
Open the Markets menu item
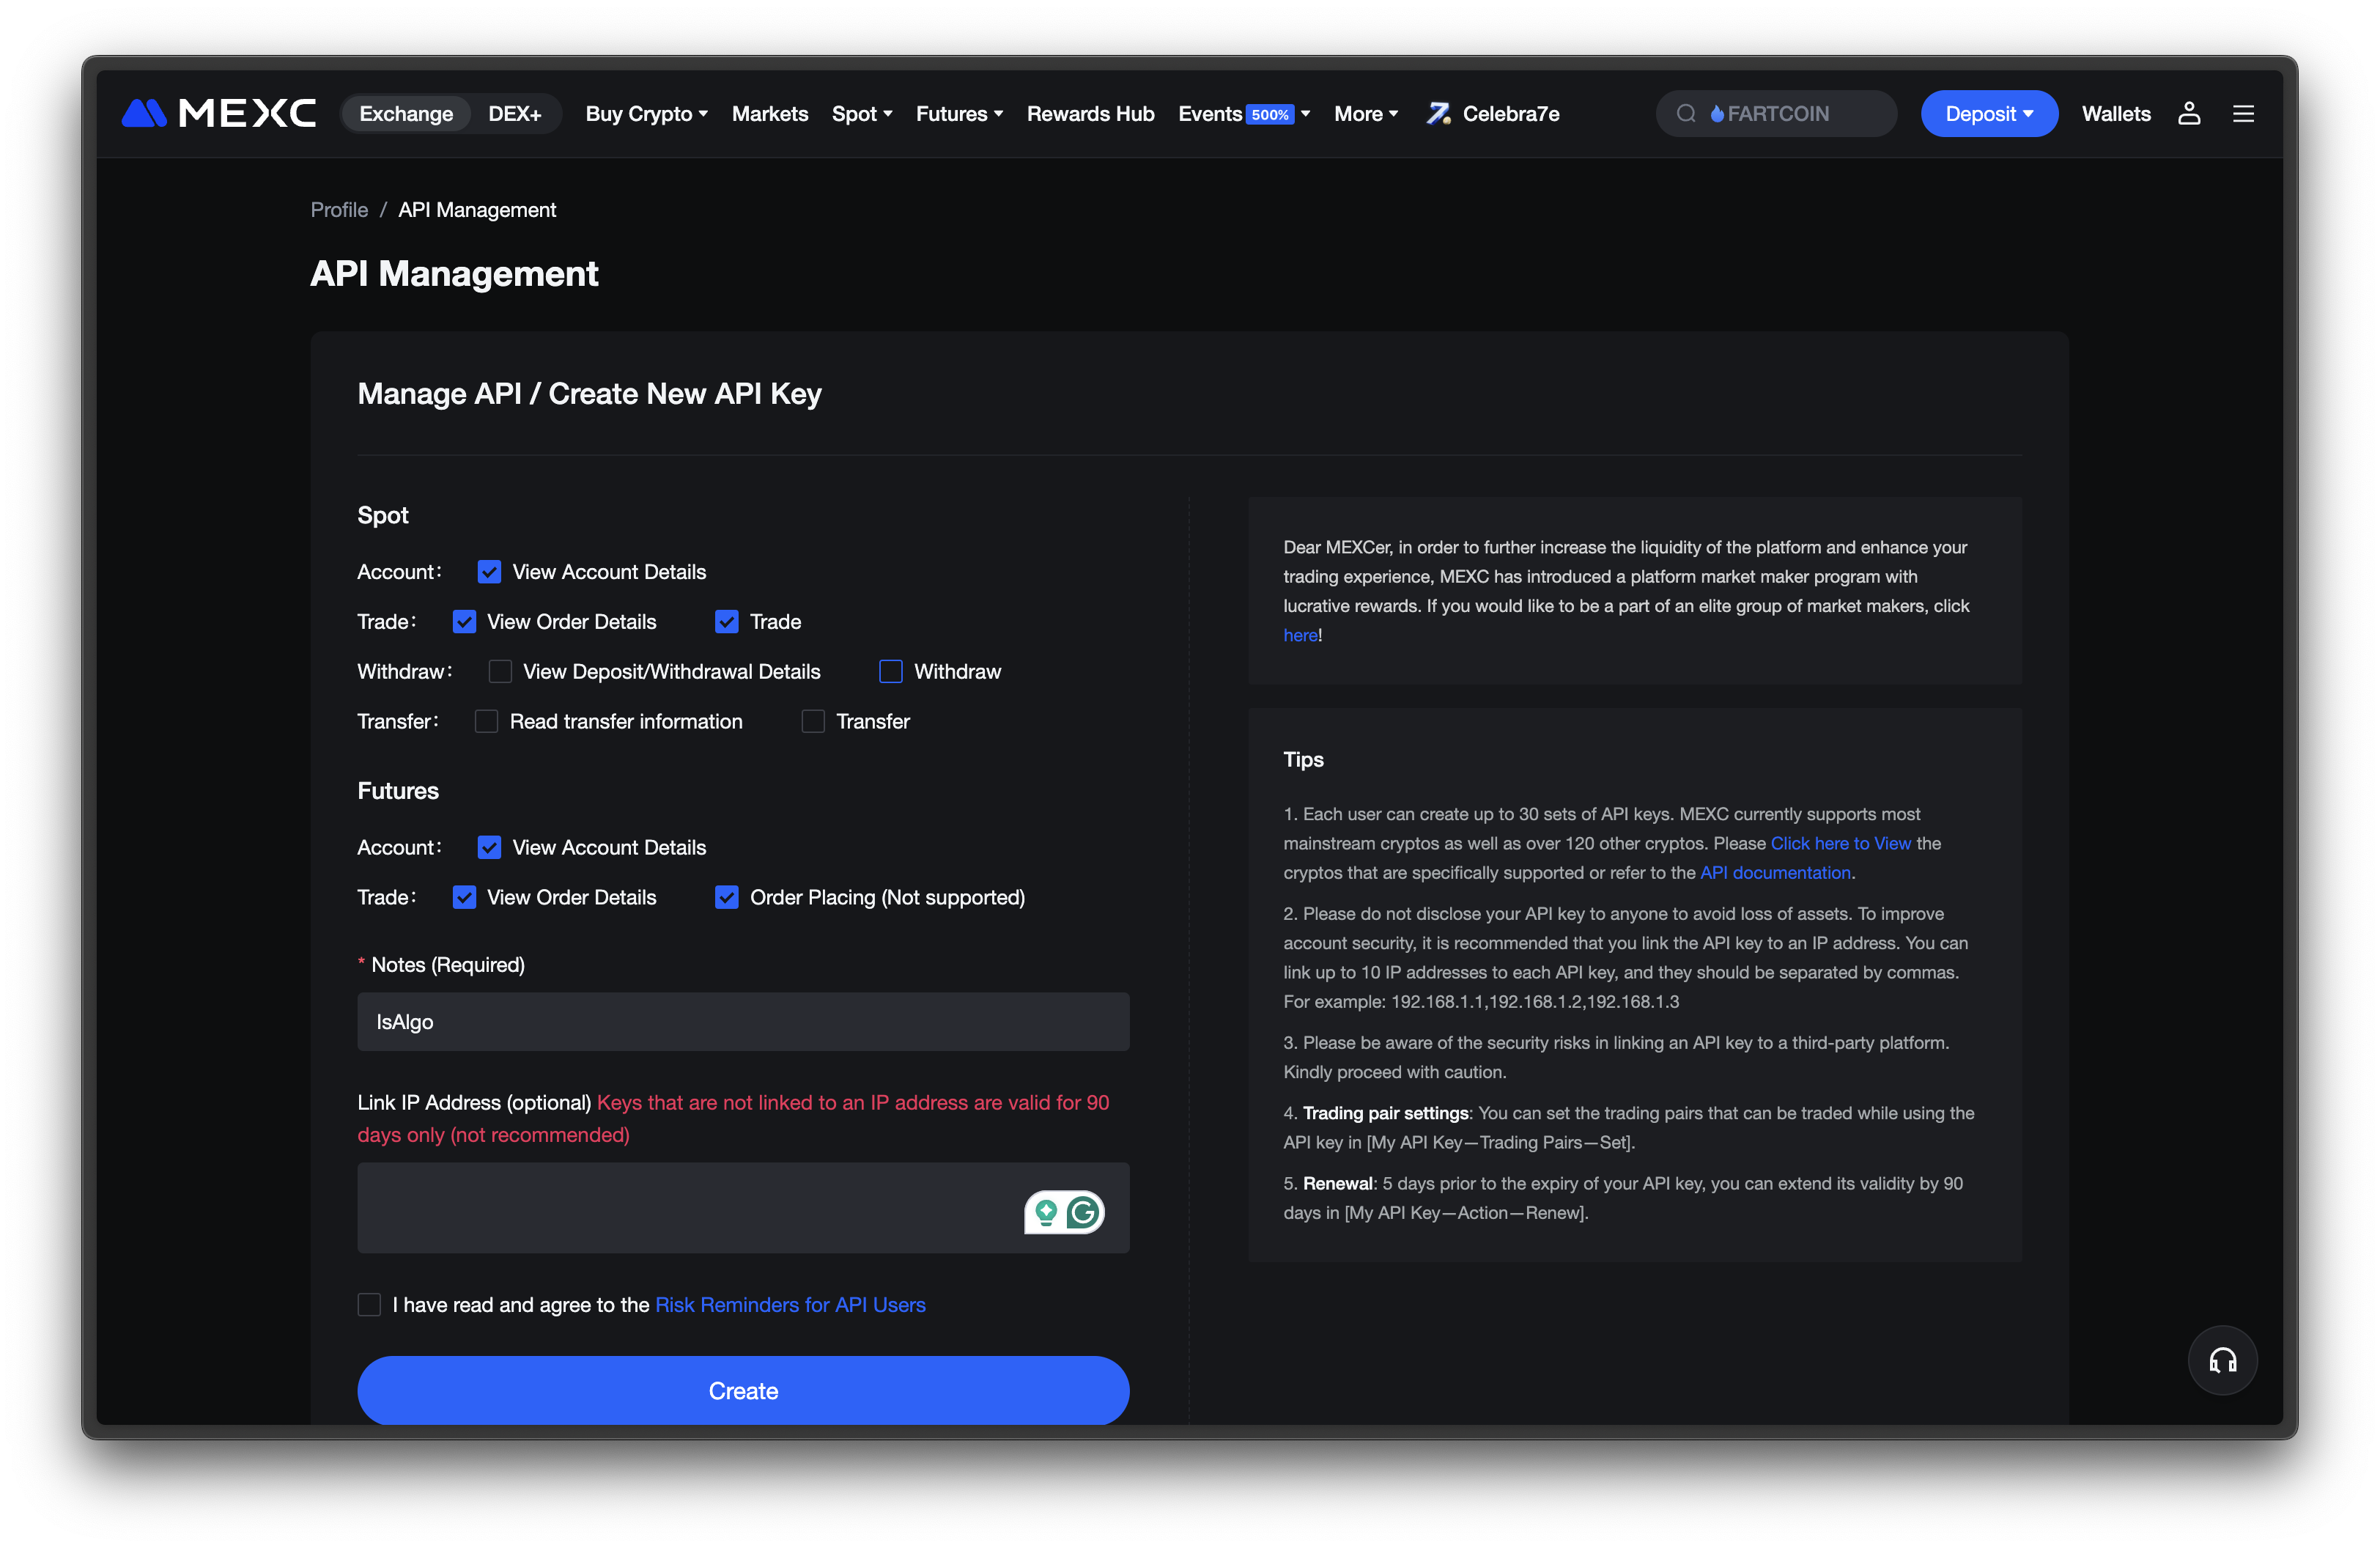coord(769,113)
